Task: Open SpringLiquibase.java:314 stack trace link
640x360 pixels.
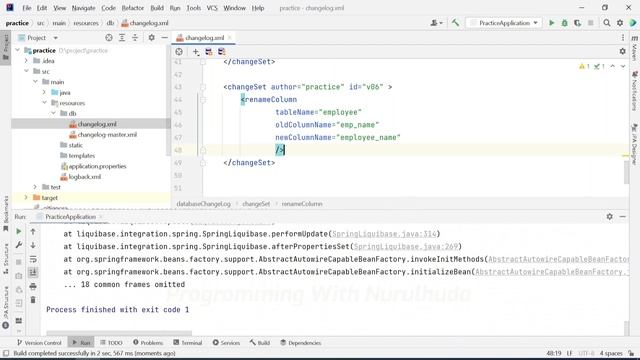Action: 384,234
